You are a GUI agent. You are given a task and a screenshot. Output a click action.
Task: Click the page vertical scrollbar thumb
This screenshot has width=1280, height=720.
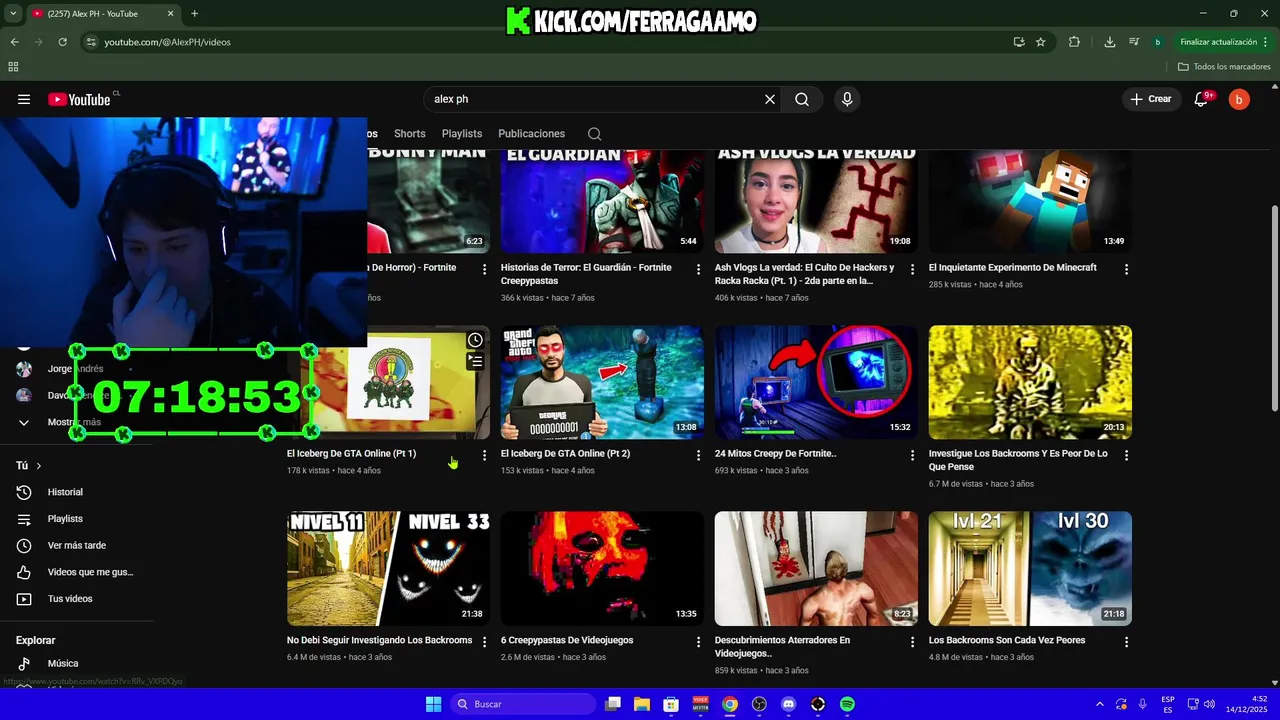pos(1274,307)
